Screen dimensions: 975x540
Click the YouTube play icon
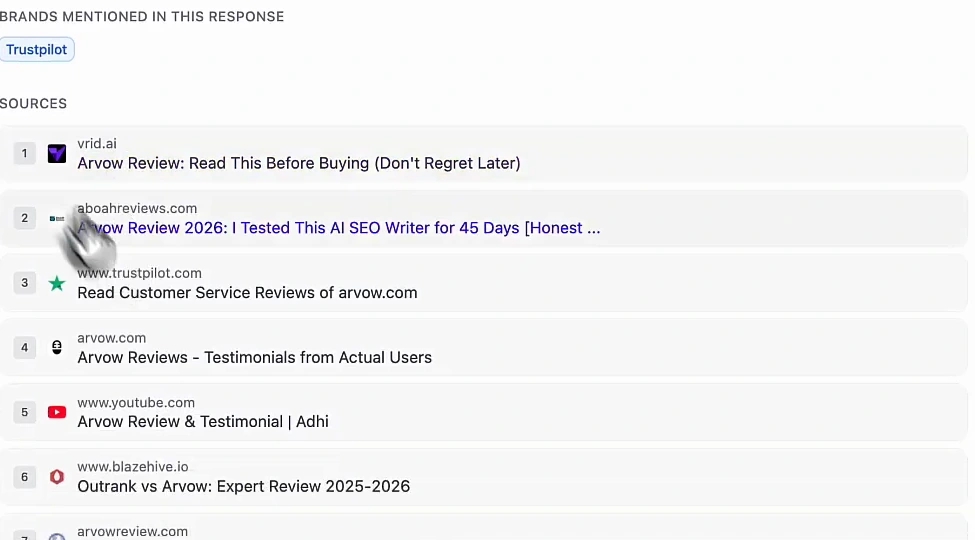pyautogui.click(x=57, y=412)
